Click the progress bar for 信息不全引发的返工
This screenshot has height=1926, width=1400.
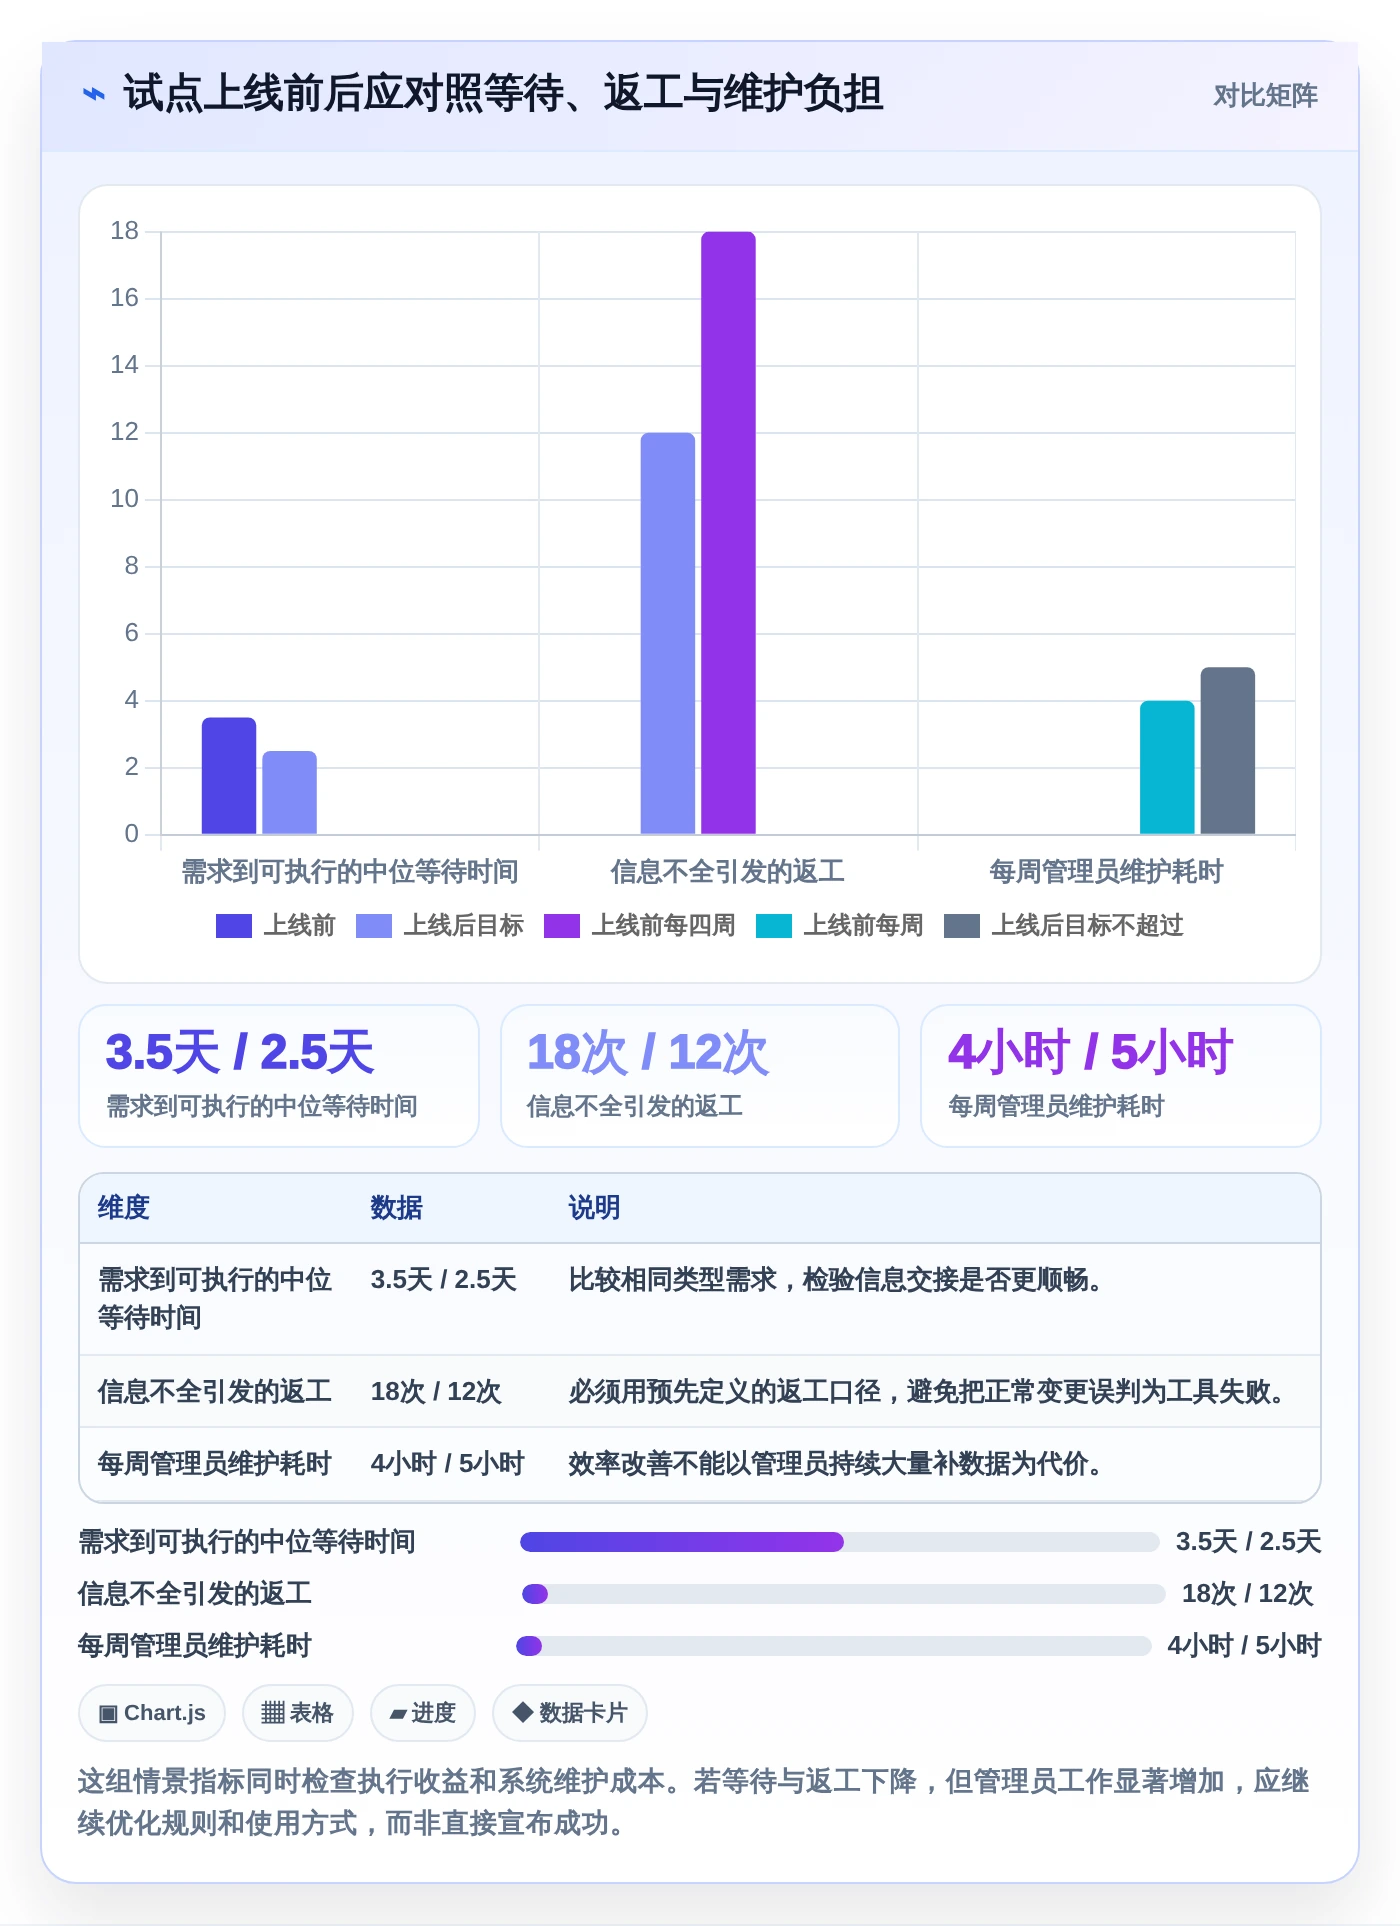coord(843,1594)
